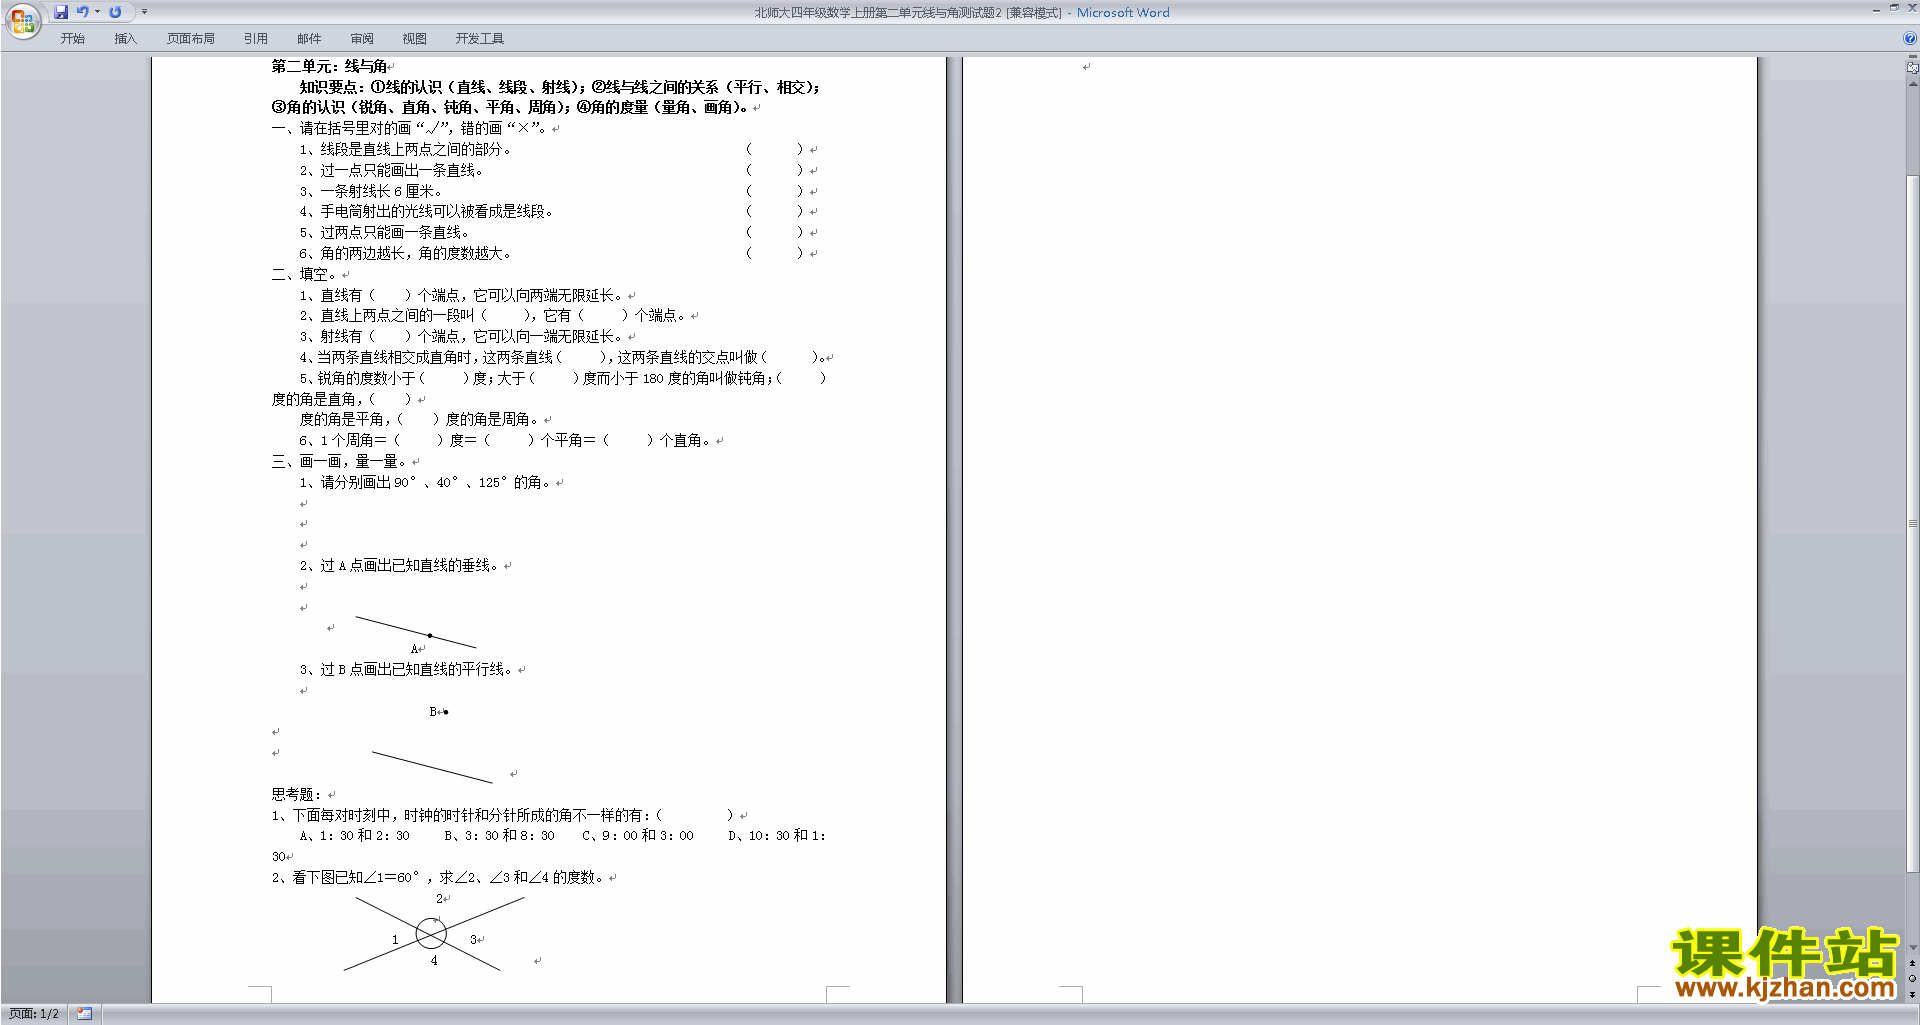Click the split-window handle above the ruler icon

(x=1912, y=57)
